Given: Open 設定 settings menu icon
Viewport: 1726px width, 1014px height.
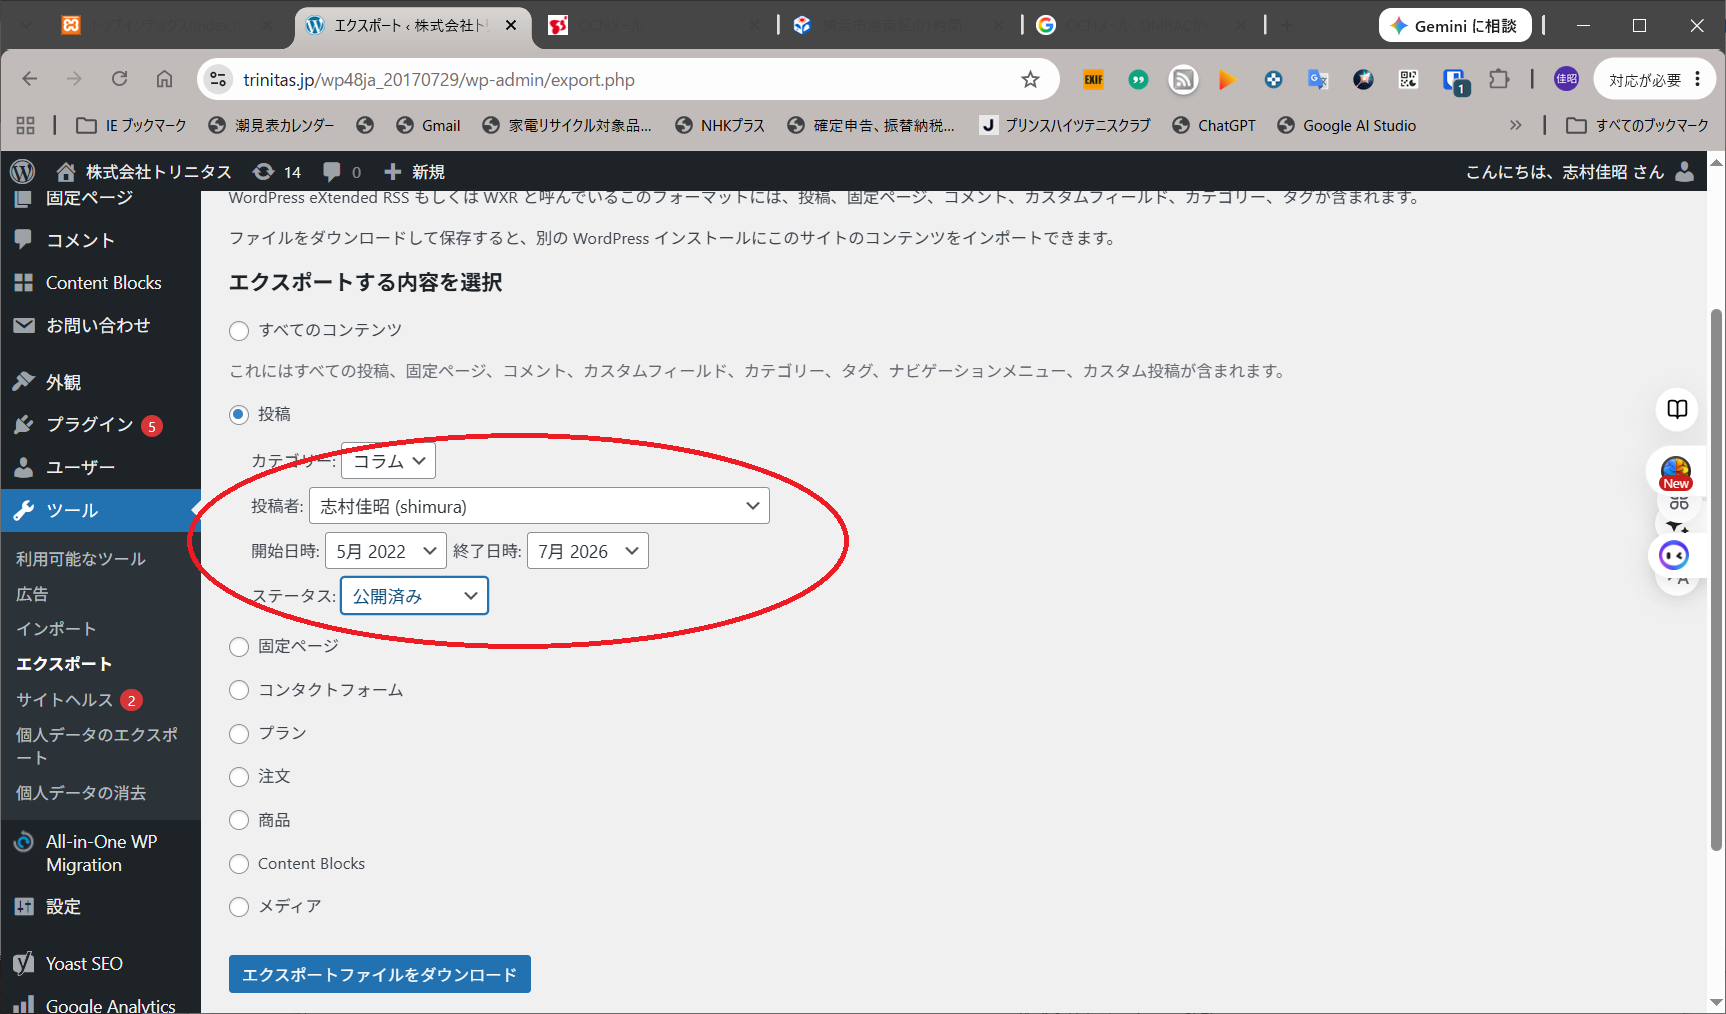Looking at the screenshot, I should [24, 907].
